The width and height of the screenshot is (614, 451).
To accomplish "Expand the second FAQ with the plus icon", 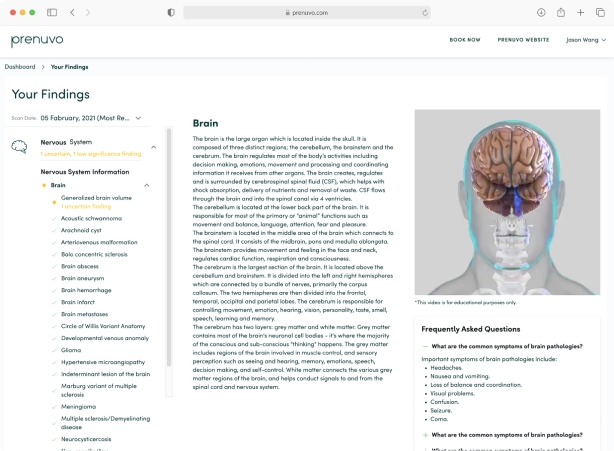I will pyautogui.click(x=425, y=435).
